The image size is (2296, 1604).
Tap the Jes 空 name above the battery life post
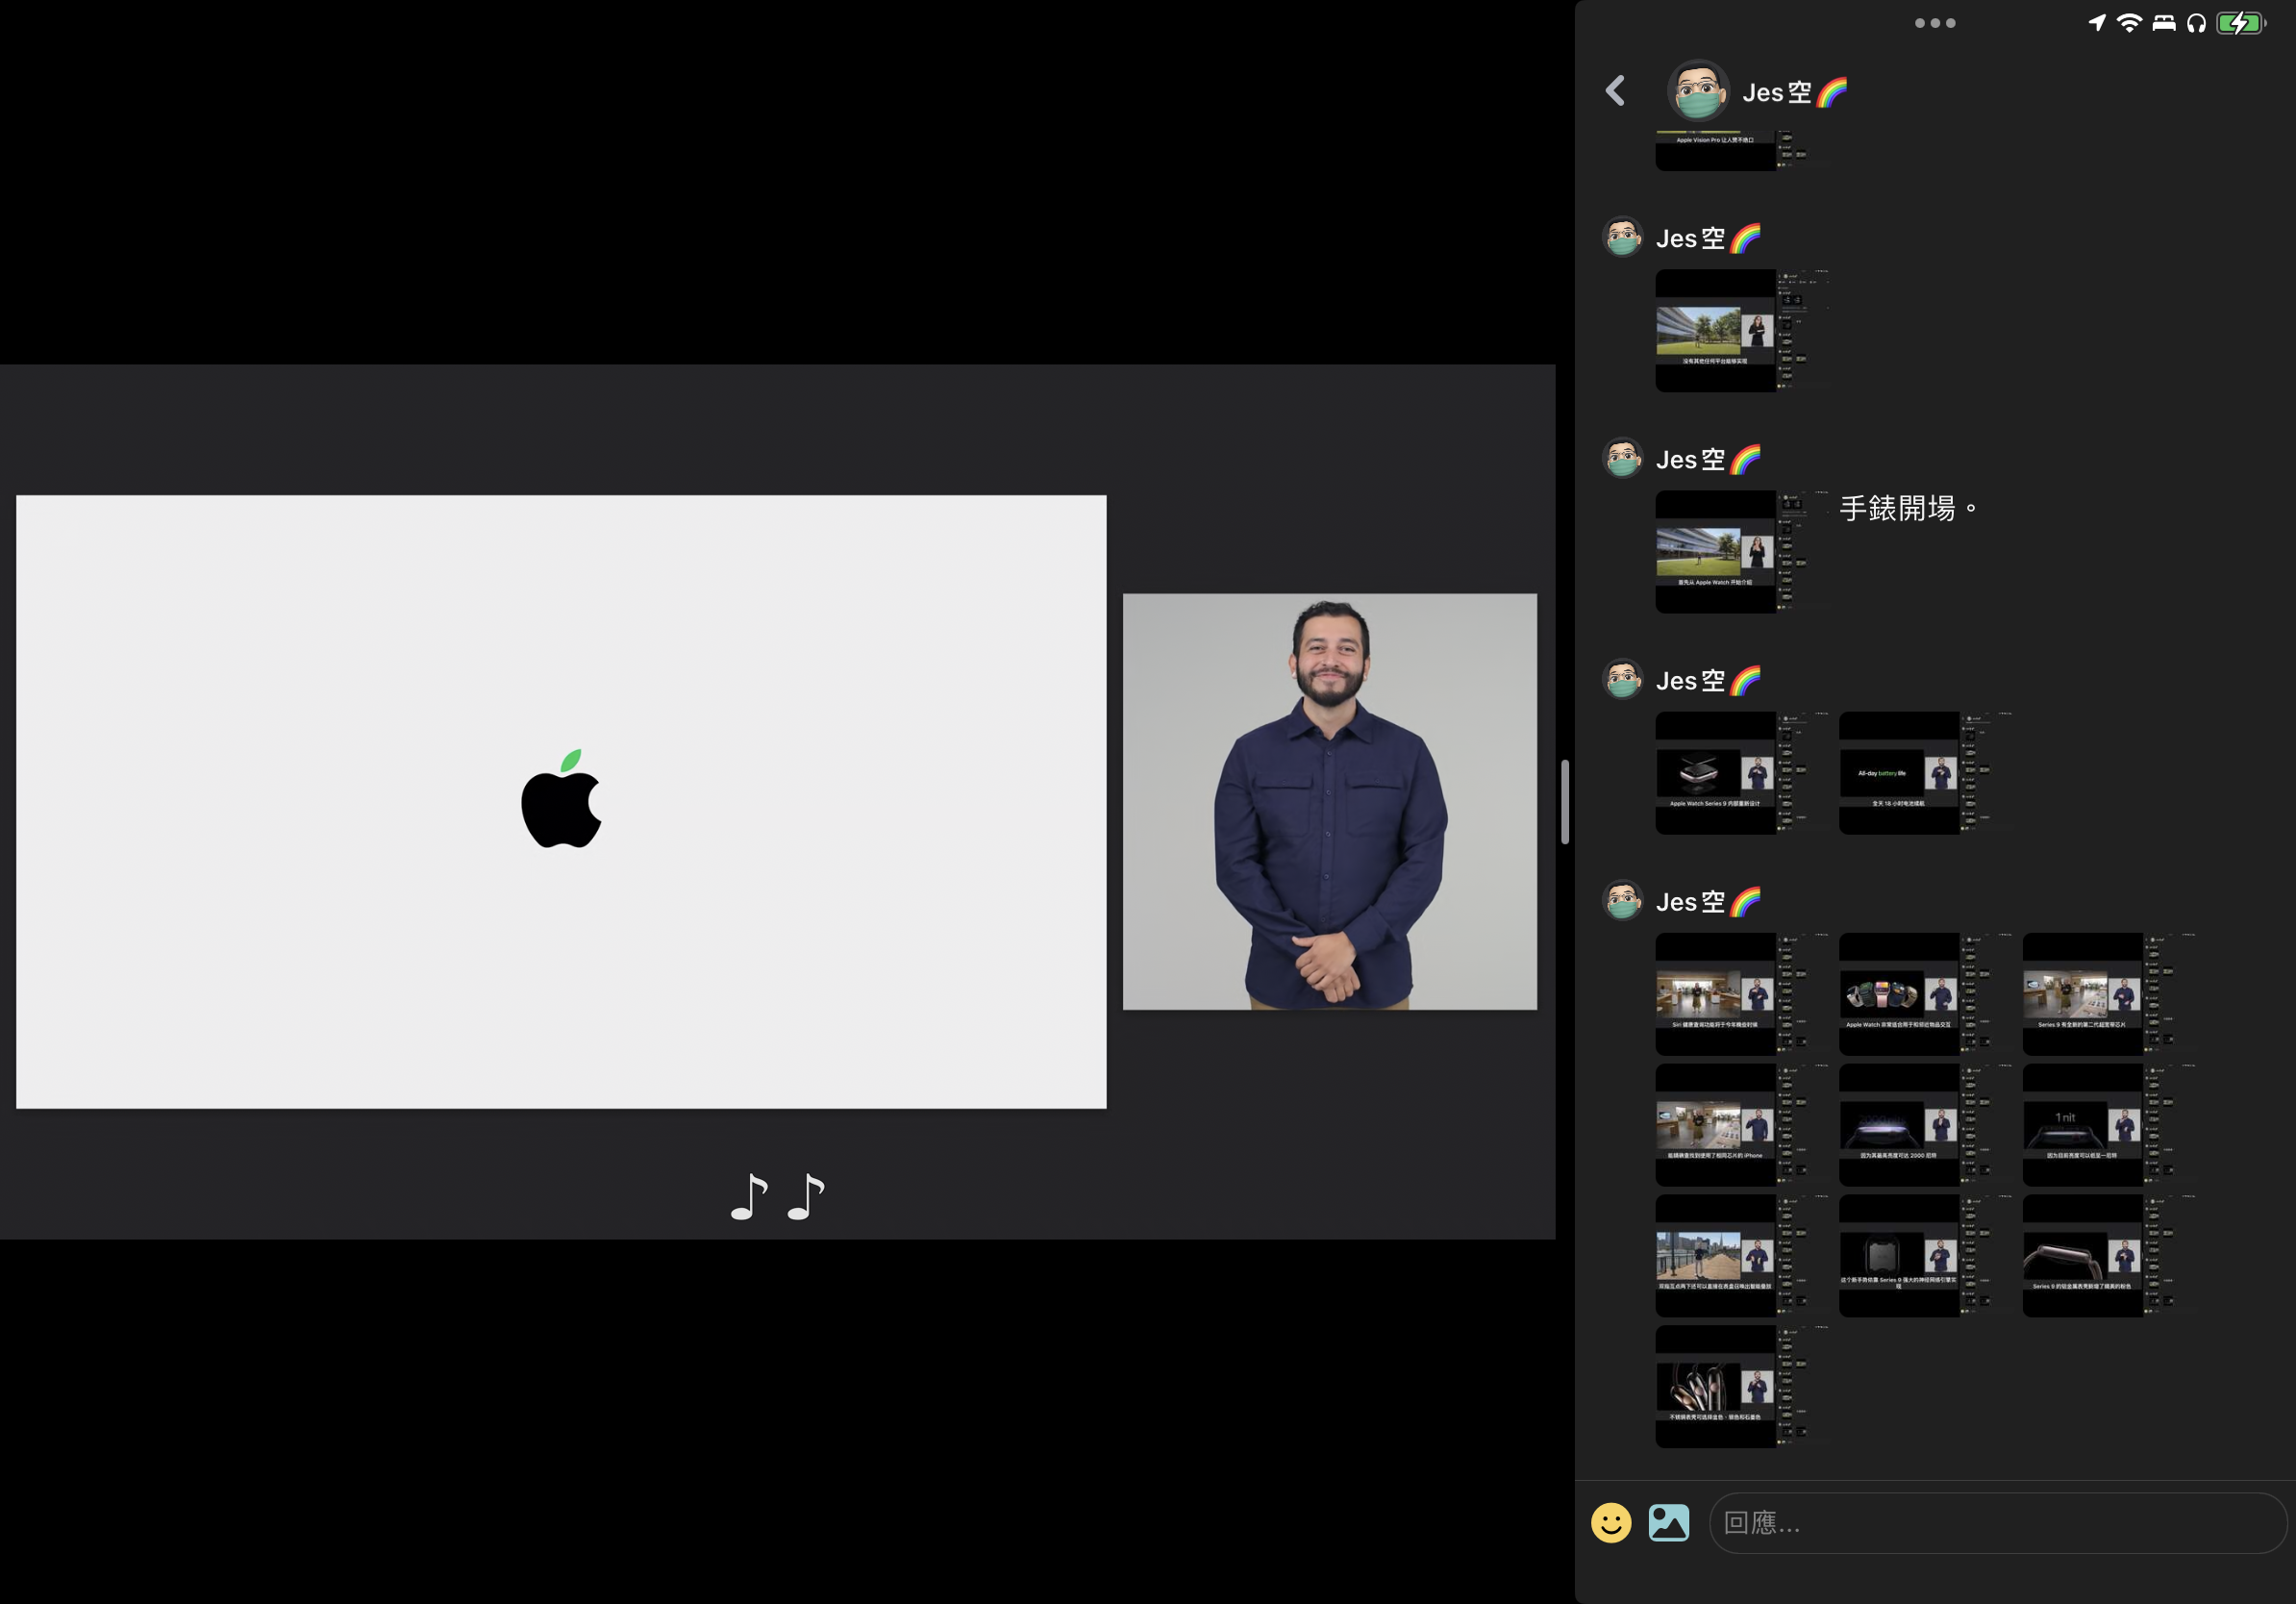1708,680
